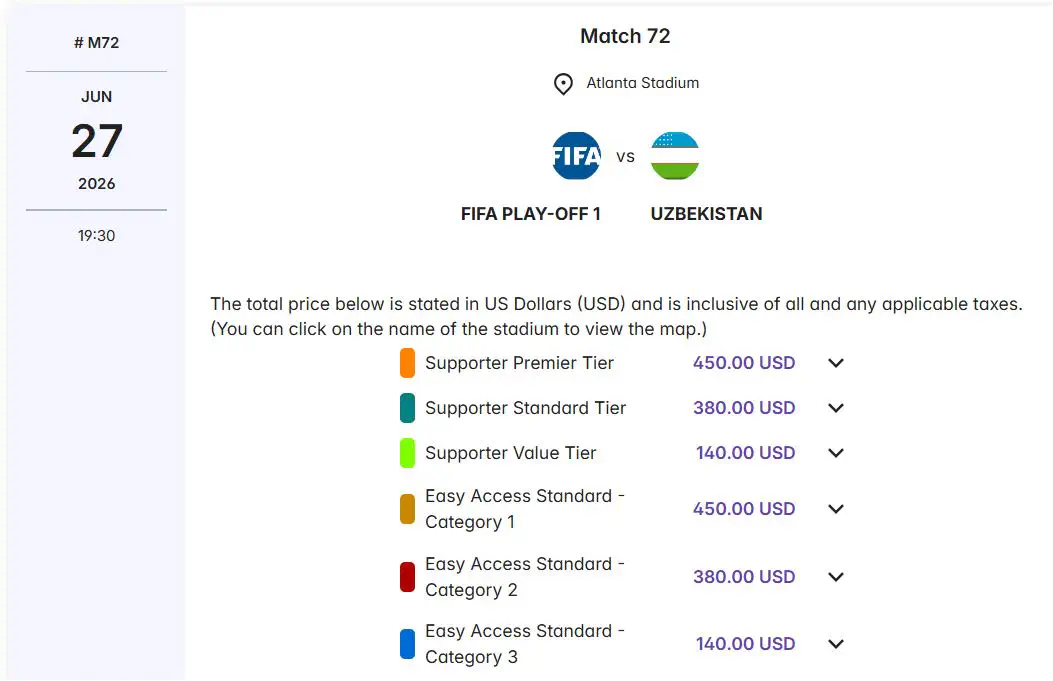Click the Match 72 heading
This screenshot has height=681, width=1053.
pyautogui.click(x=625, y=36)
